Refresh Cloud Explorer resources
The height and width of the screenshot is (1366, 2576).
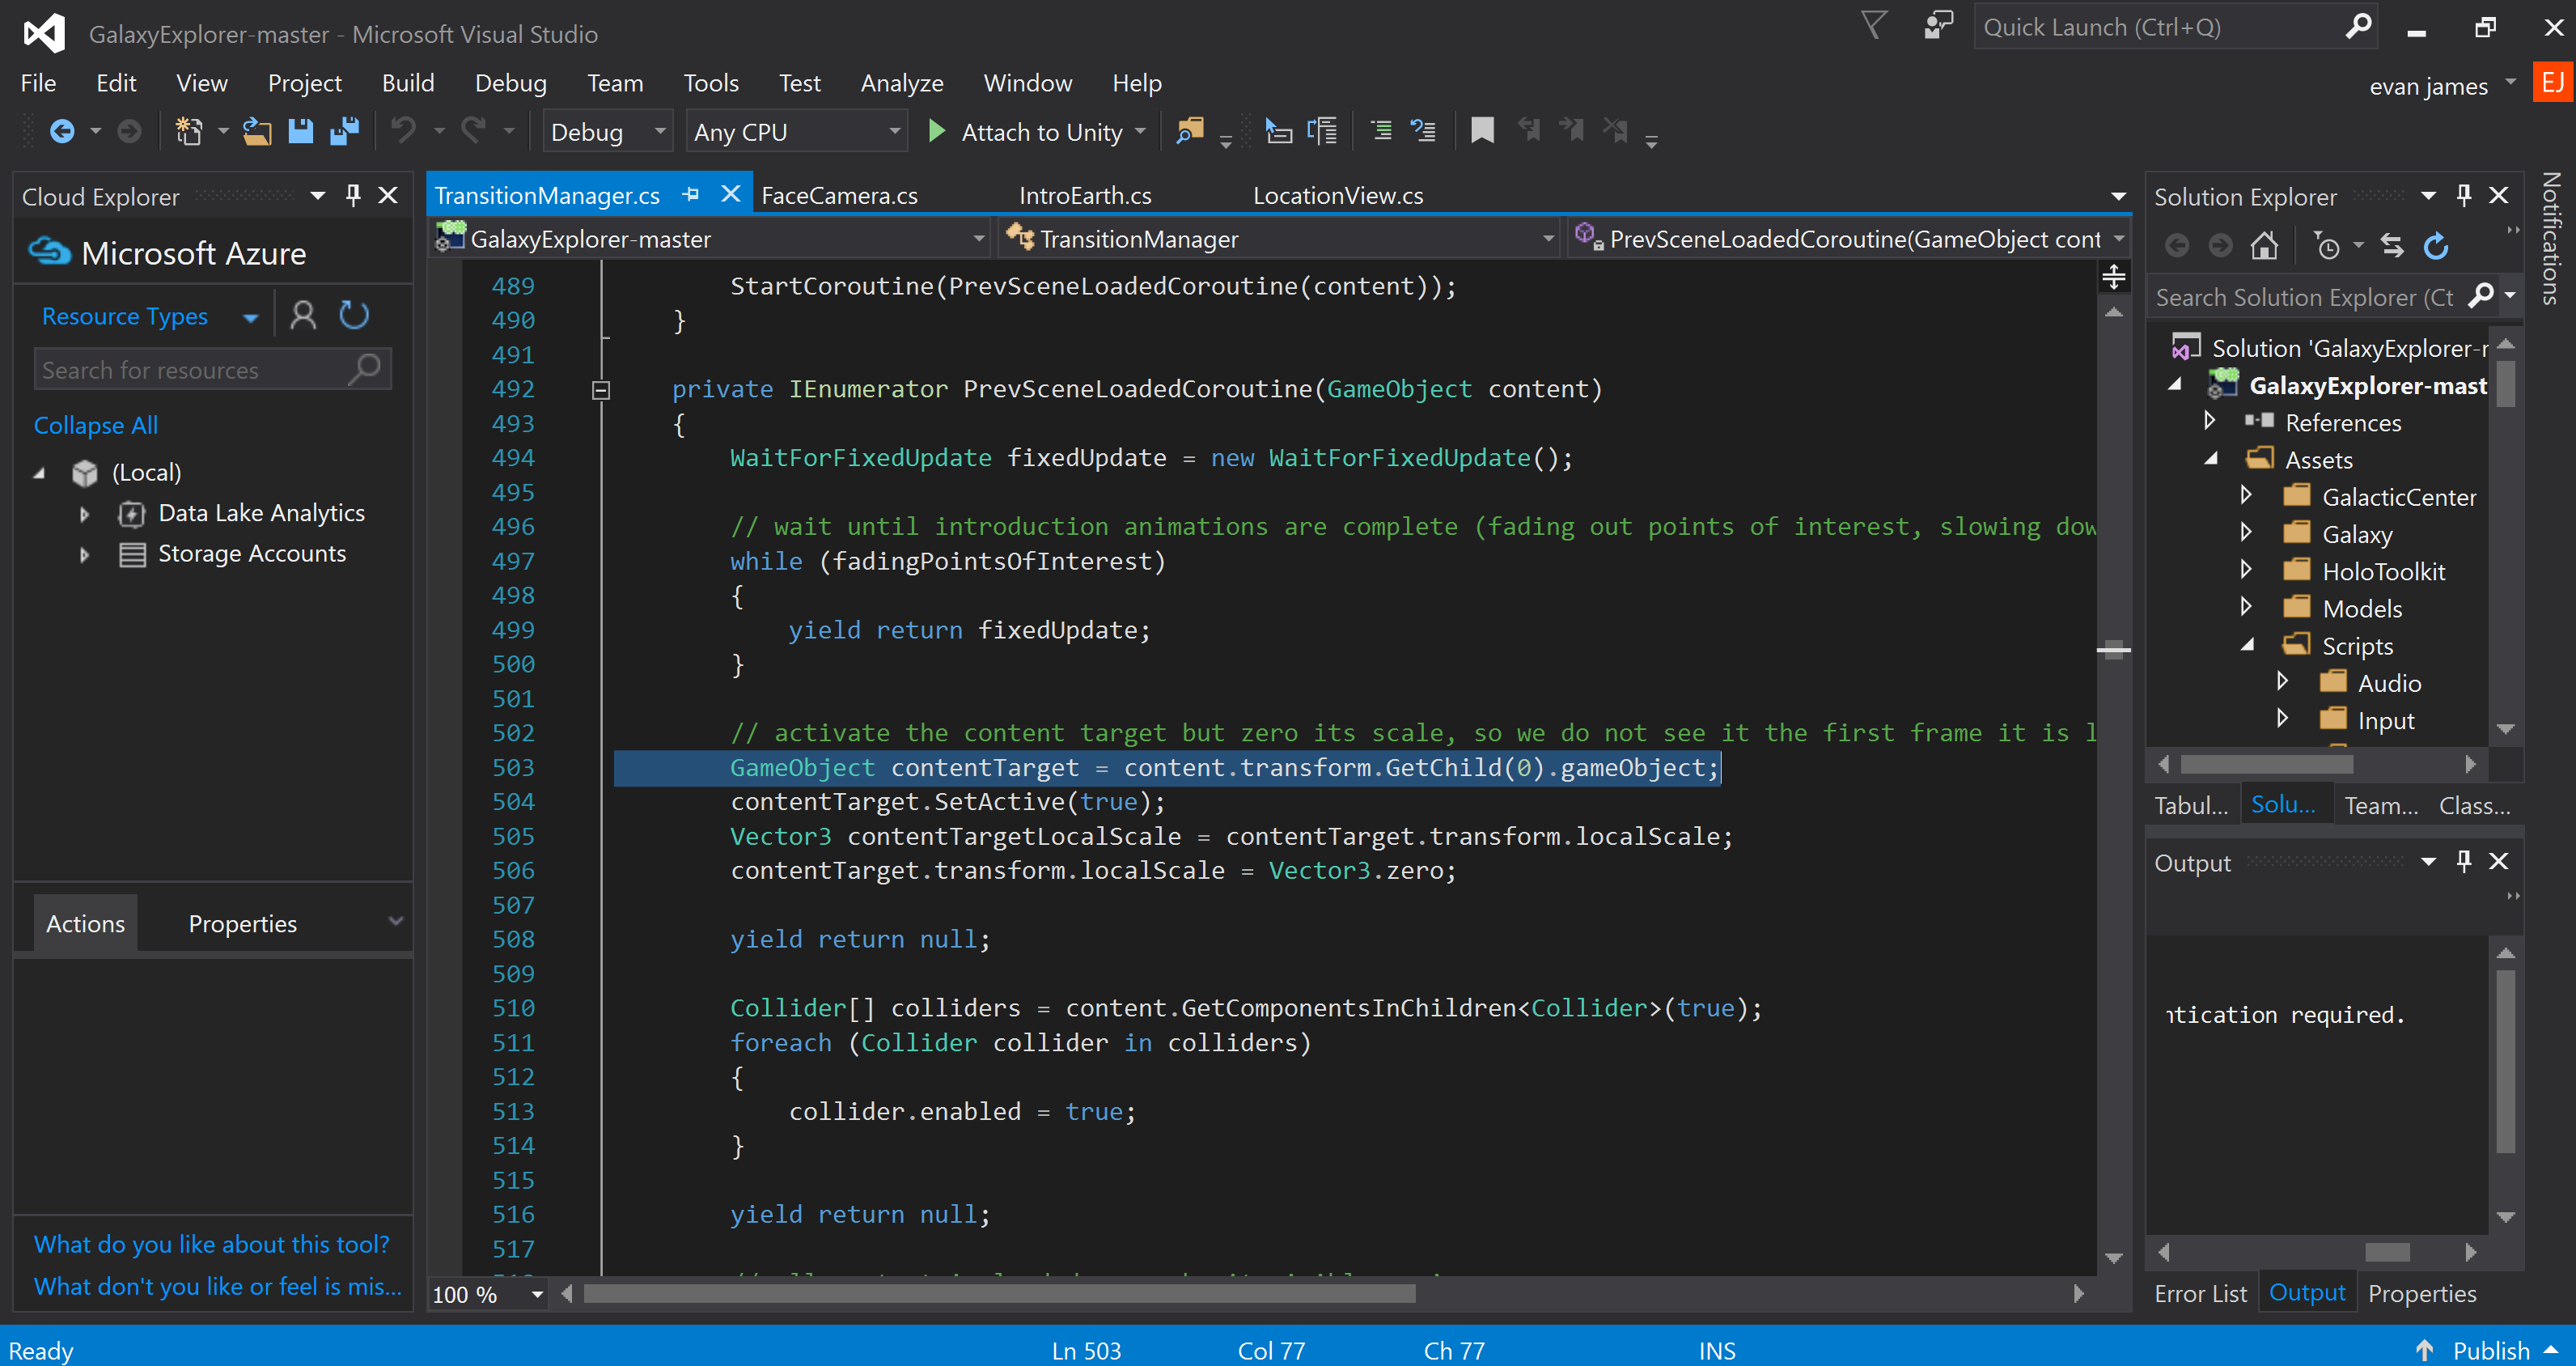click(354, 316)
